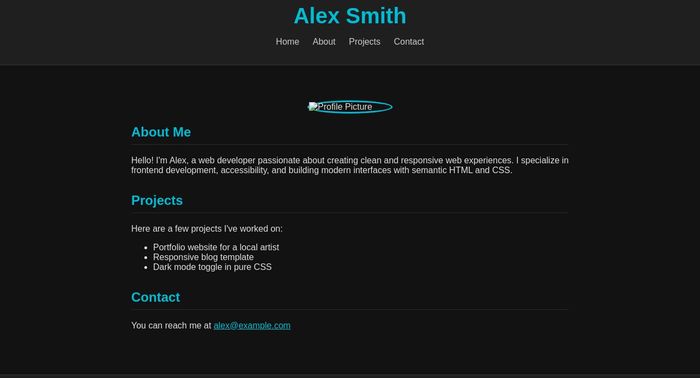Select Projects in the navigation bar
Screen dimensions: 700x378
point(364,42)
